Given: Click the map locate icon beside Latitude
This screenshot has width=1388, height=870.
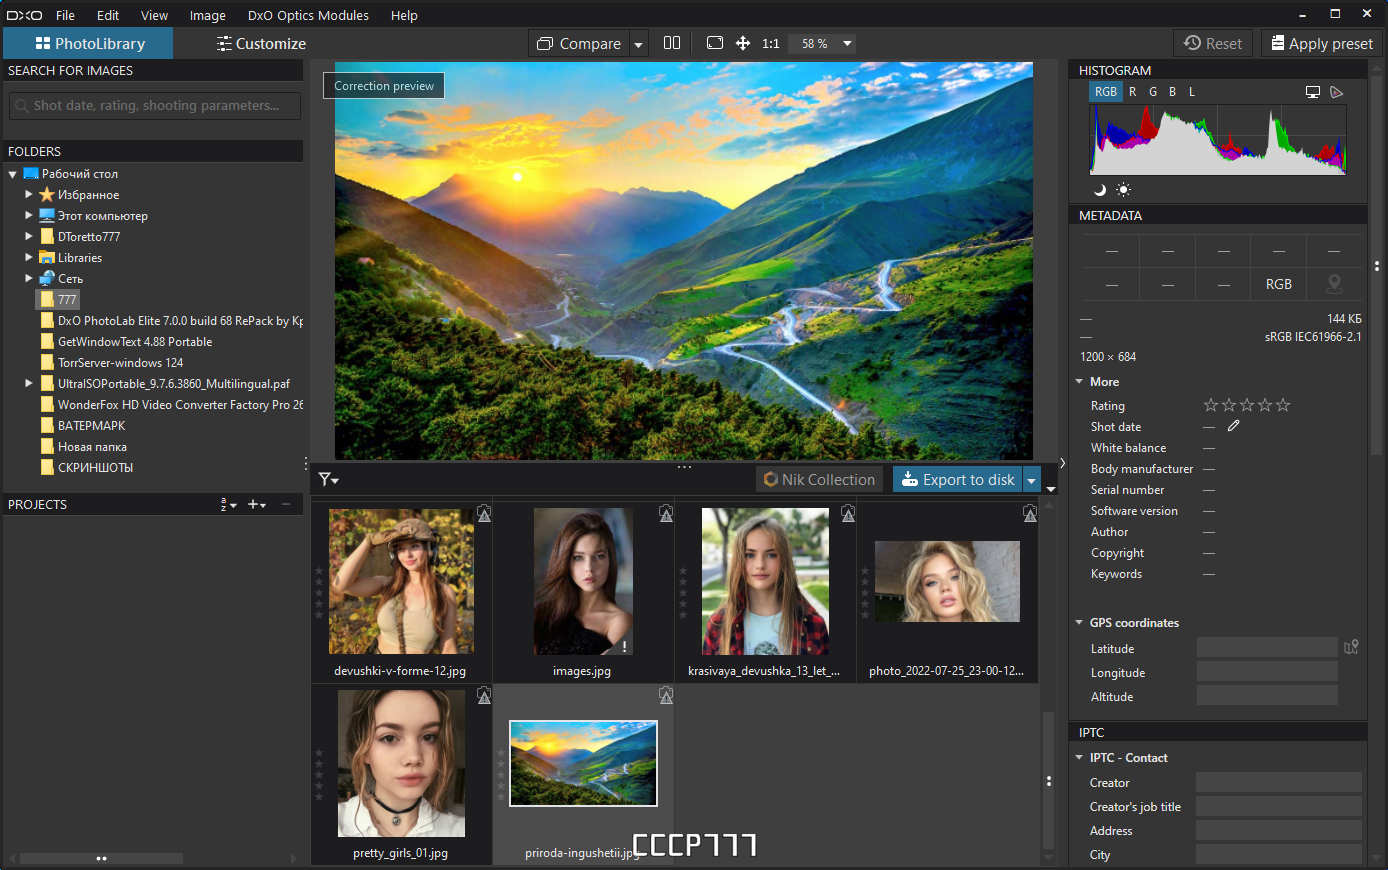Looking at the screenshot, I should pyautogui.click(x=1351, y=647).
